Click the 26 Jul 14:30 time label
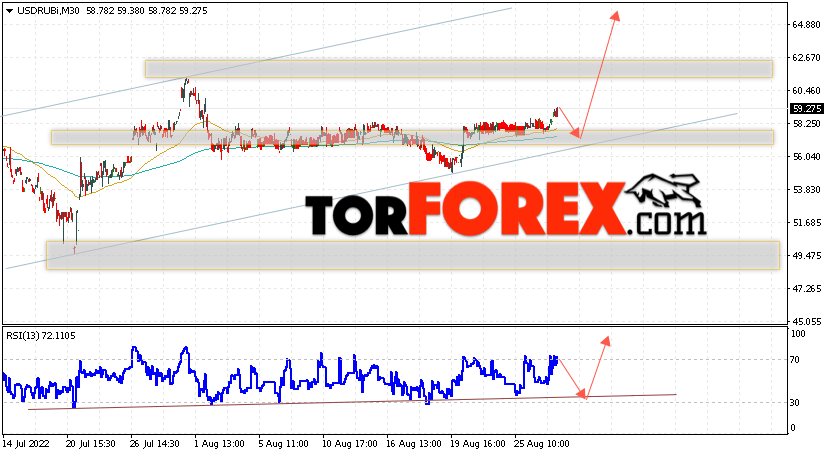The height and width of the screenshot is (455, 828). (x=155, y=444)
